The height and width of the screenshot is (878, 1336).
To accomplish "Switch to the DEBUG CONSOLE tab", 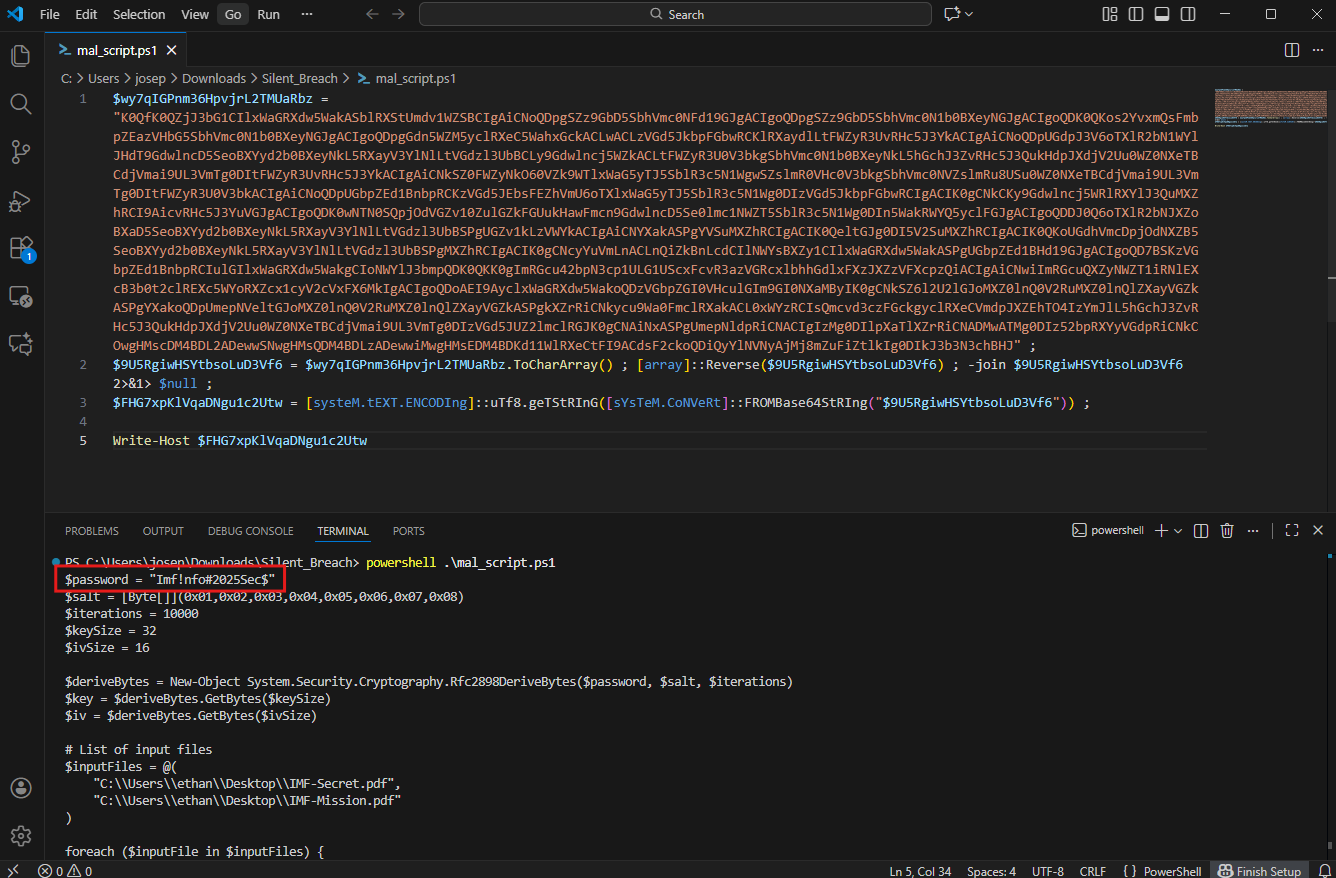I will click(x=250, y=531).
